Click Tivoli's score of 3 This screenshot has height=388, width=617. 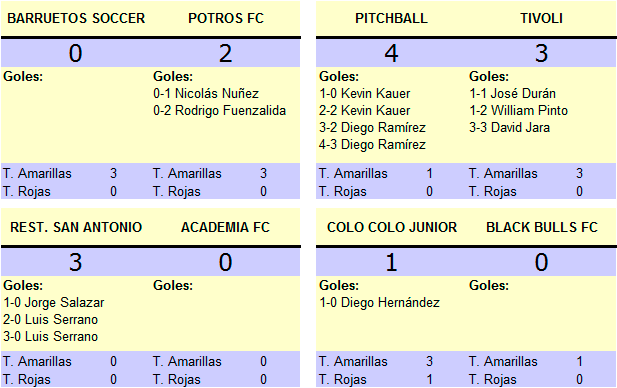click(x=541, y=53)
